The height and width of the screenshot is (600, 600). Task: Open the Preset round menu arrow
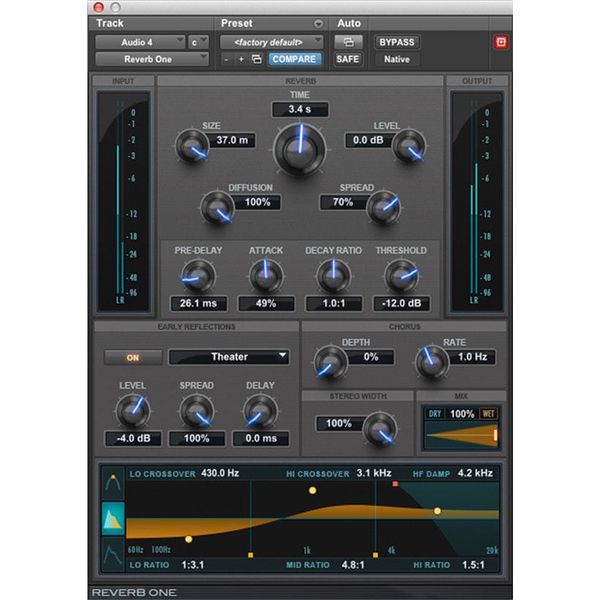318,24
